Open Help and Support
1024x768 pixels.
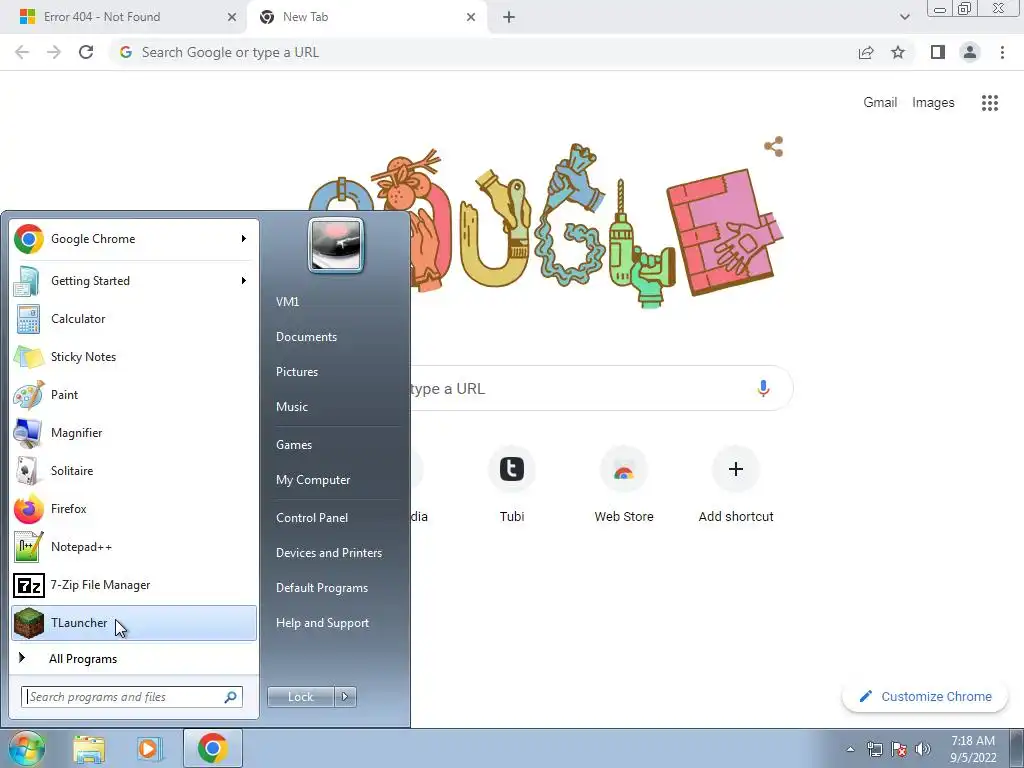coord(322,623)
